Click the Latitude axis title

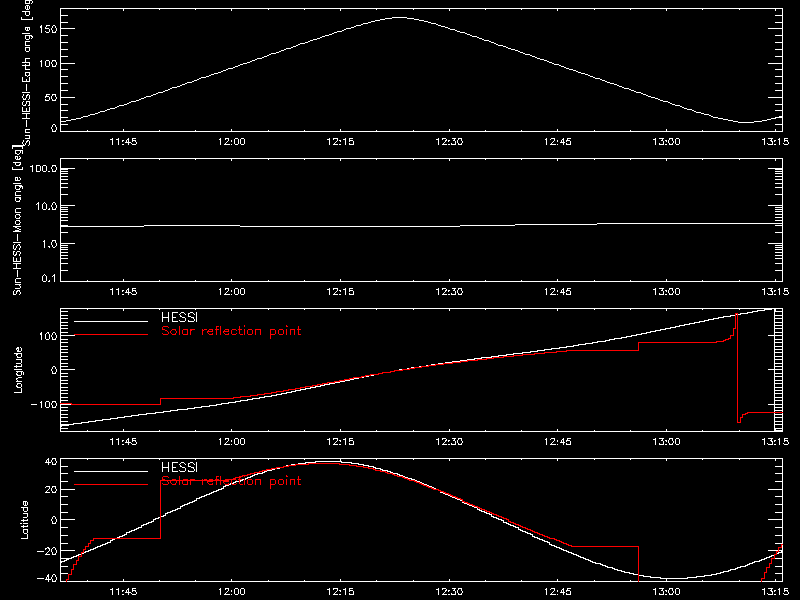tap(24, 519)
